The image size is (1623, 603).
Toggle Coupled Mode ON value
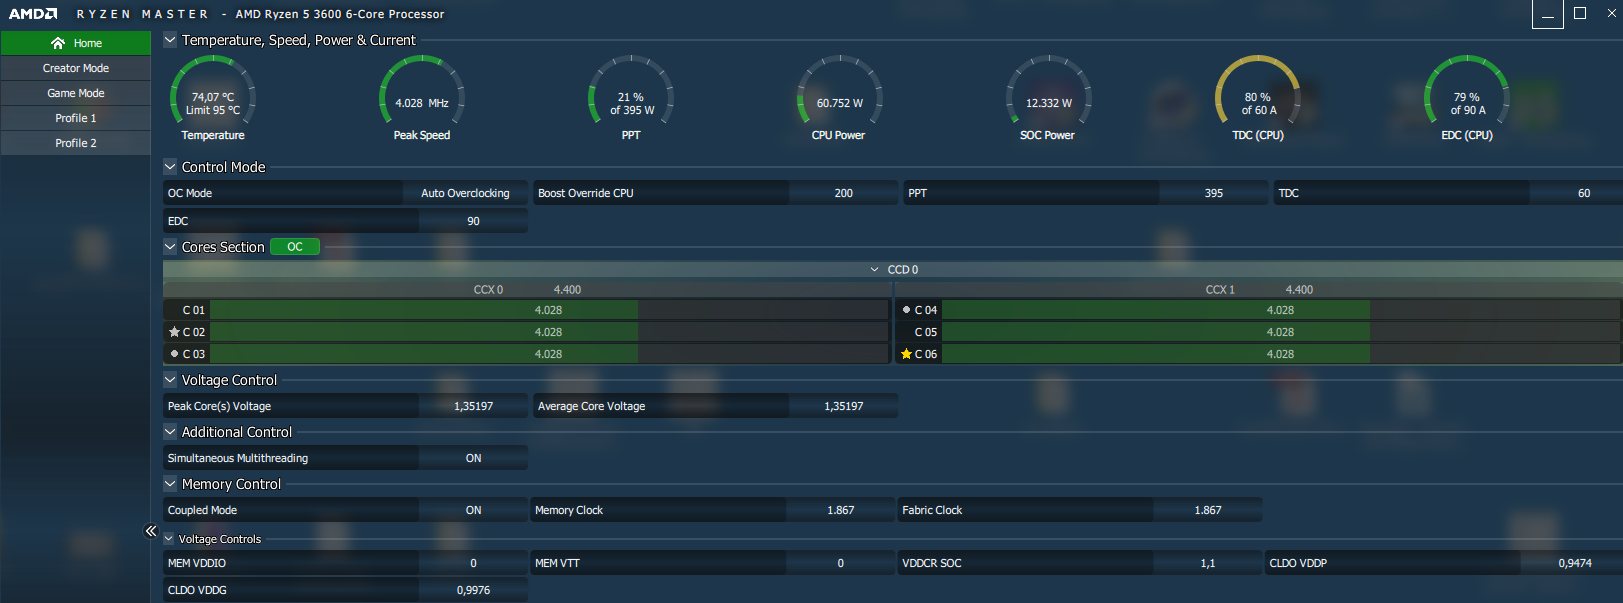[x=473, y=510]
